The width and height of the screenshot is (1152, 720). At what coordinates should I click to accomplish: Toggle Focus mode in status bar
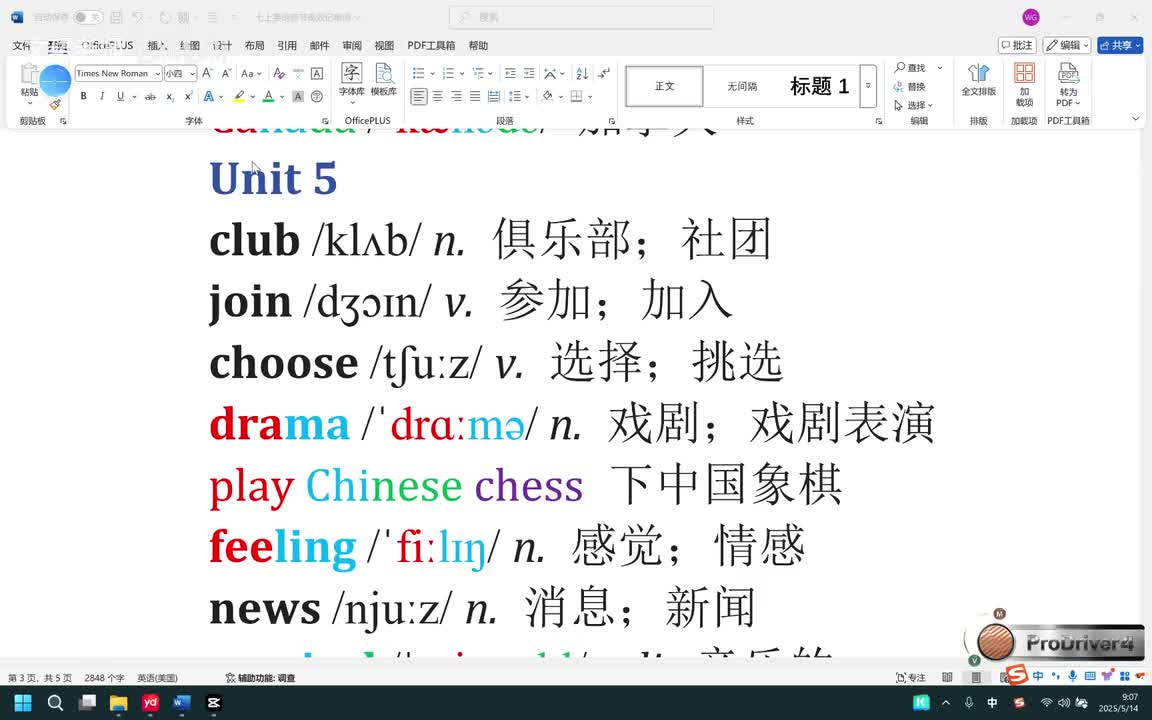pos(911,677)
